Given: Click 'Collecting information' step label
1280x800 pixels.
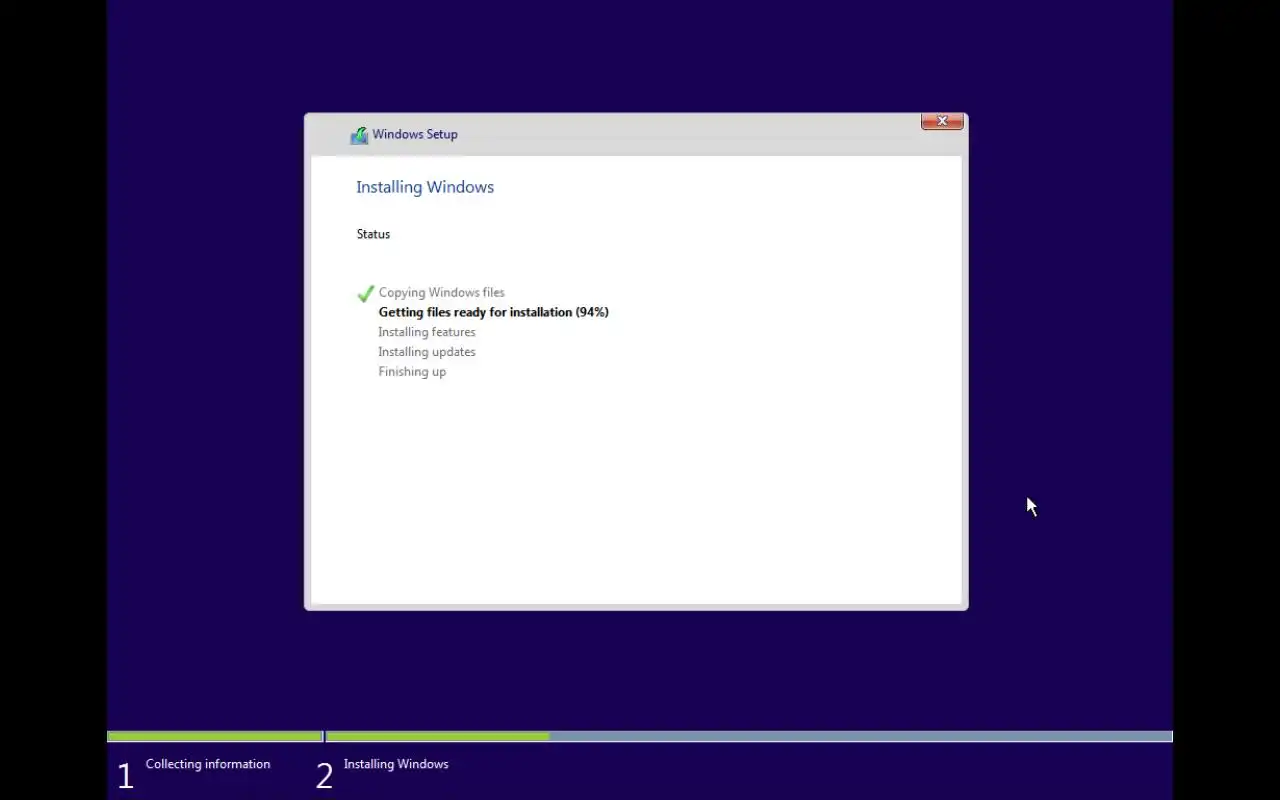Looking at the screenshot, I should (x=208, y=764).
